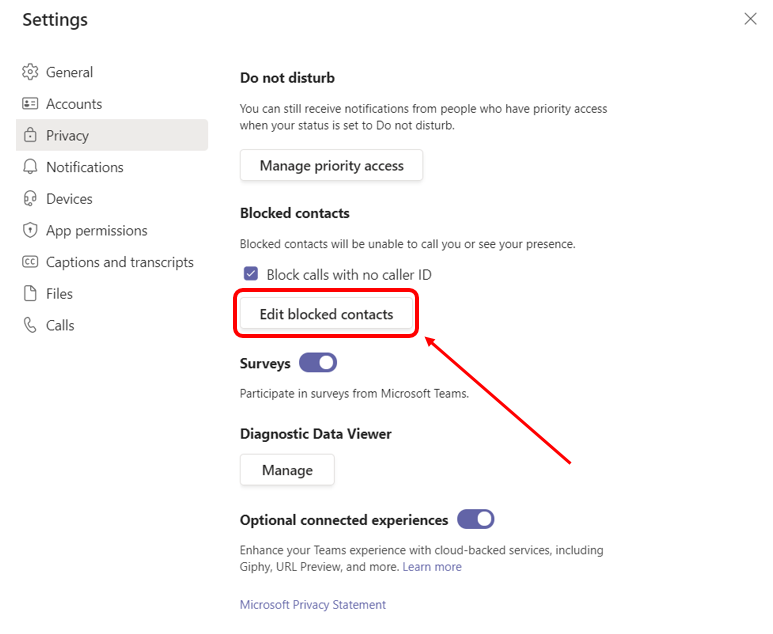Click the Captions CC icon
The height and width of the screenshot is (634, 773).
coord(30,262)
